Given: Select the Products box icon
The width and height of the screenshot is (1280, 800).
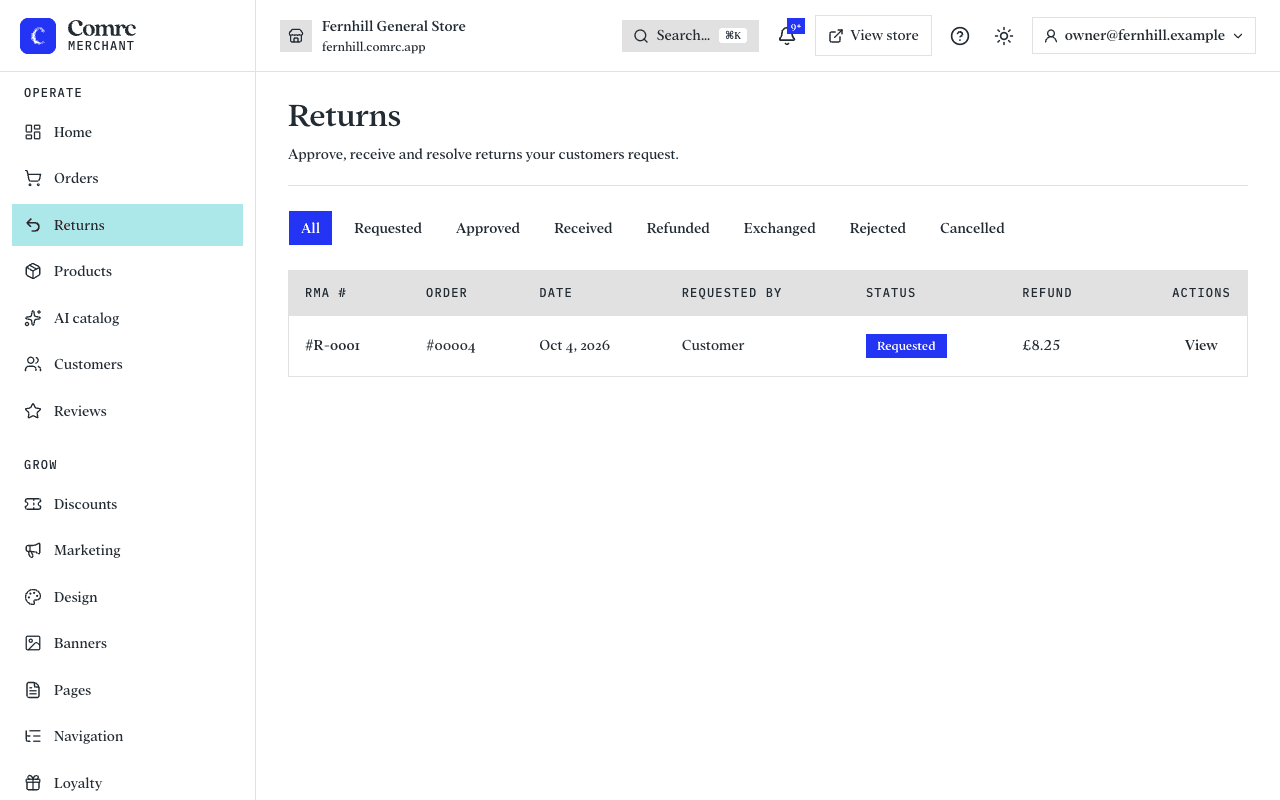Looking at the screenshot, I should coord(33,271).
